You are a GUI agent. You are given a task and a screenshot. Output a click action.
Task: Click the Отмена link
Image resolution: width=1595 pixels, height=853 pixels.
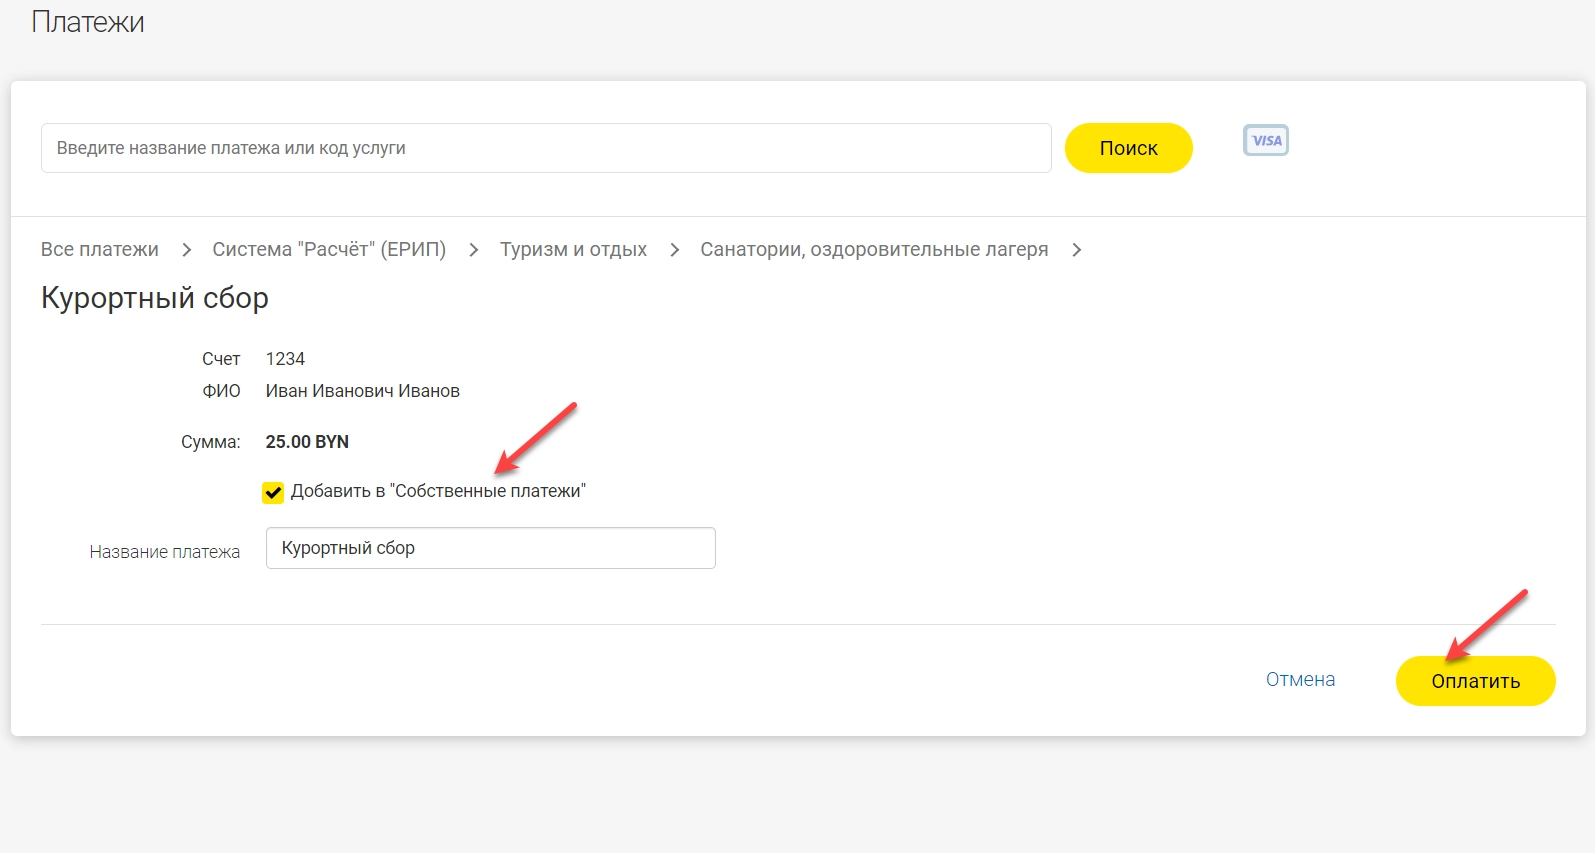tap(1300, 679)
